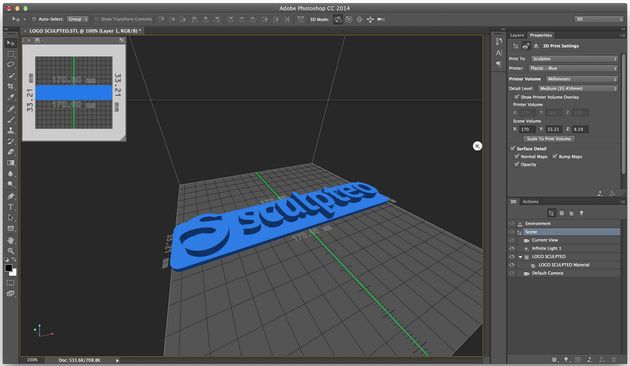This screenshot has height=366, width=630.
Task: Select the Type tool
Action: coord(11,207)
